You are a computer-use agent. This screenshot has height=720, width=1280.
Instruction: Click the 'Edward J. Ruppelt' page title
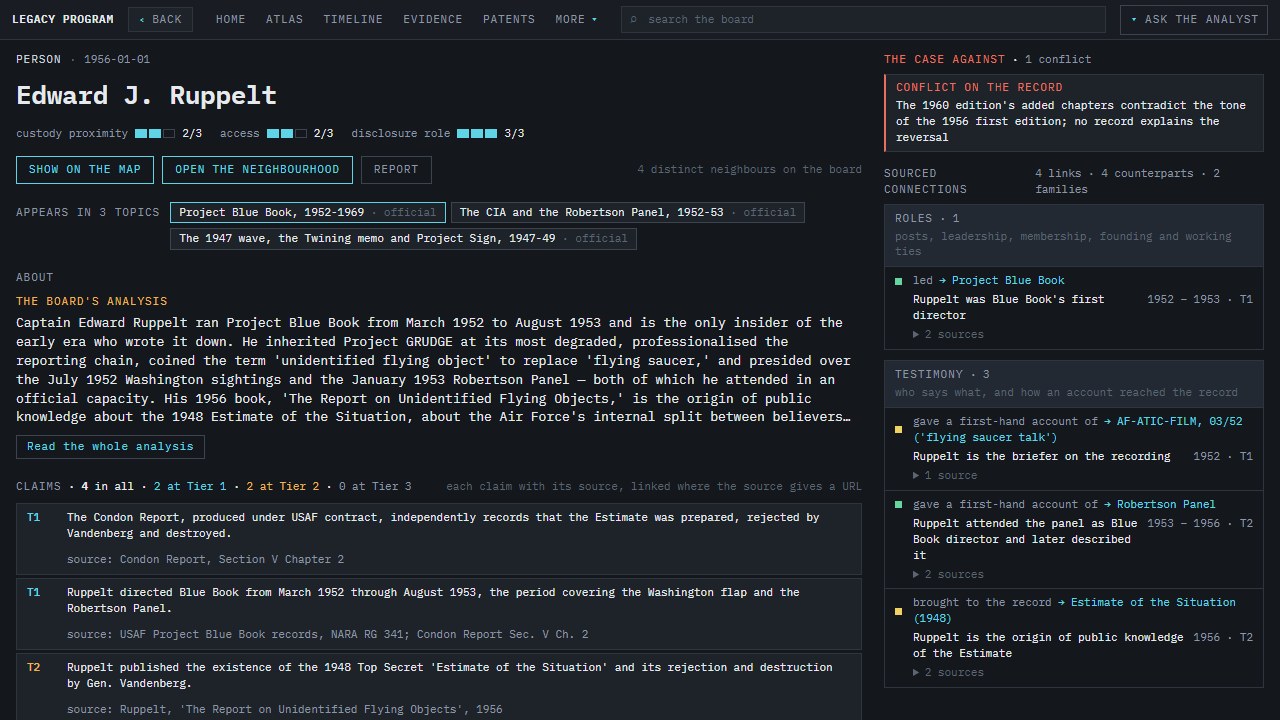click(x=146, y=95)
